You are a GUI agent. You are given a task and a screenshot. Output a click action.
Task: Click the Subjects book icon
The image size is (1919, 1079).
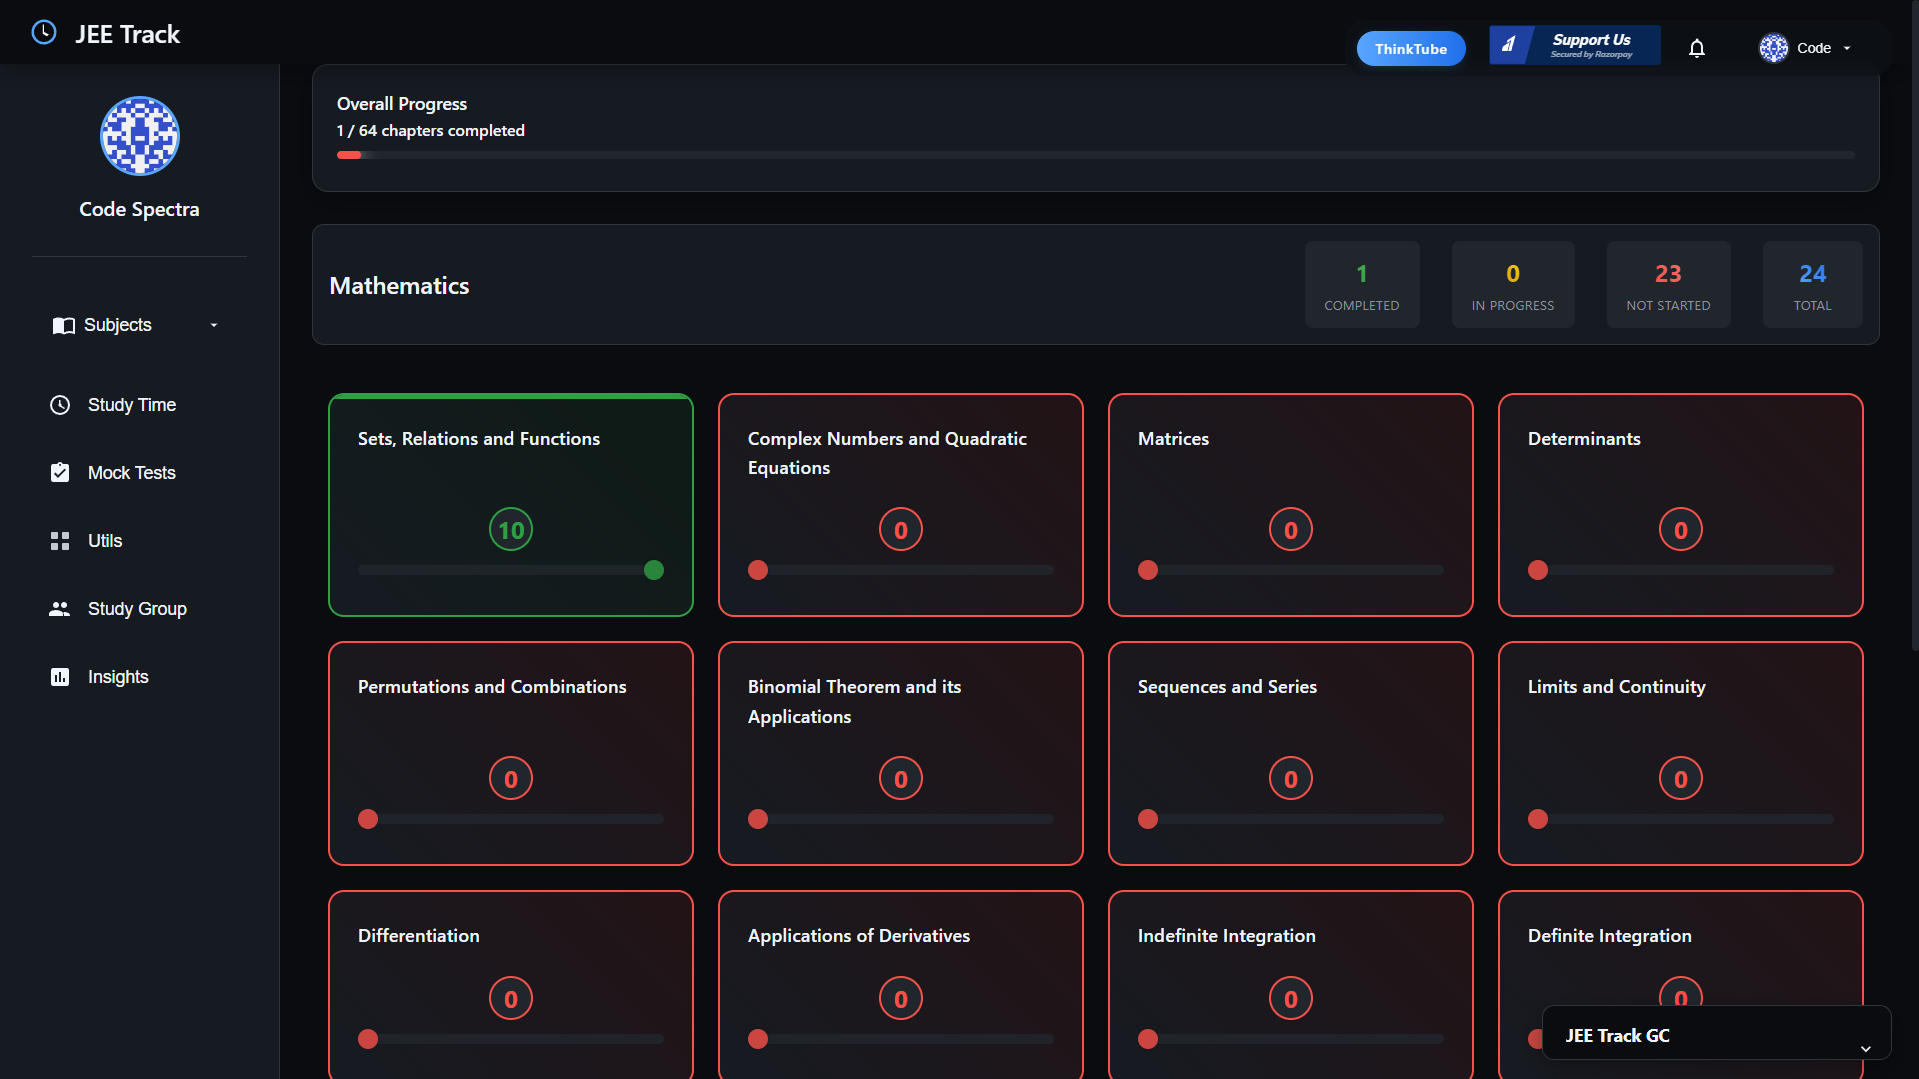click(63, 326)
